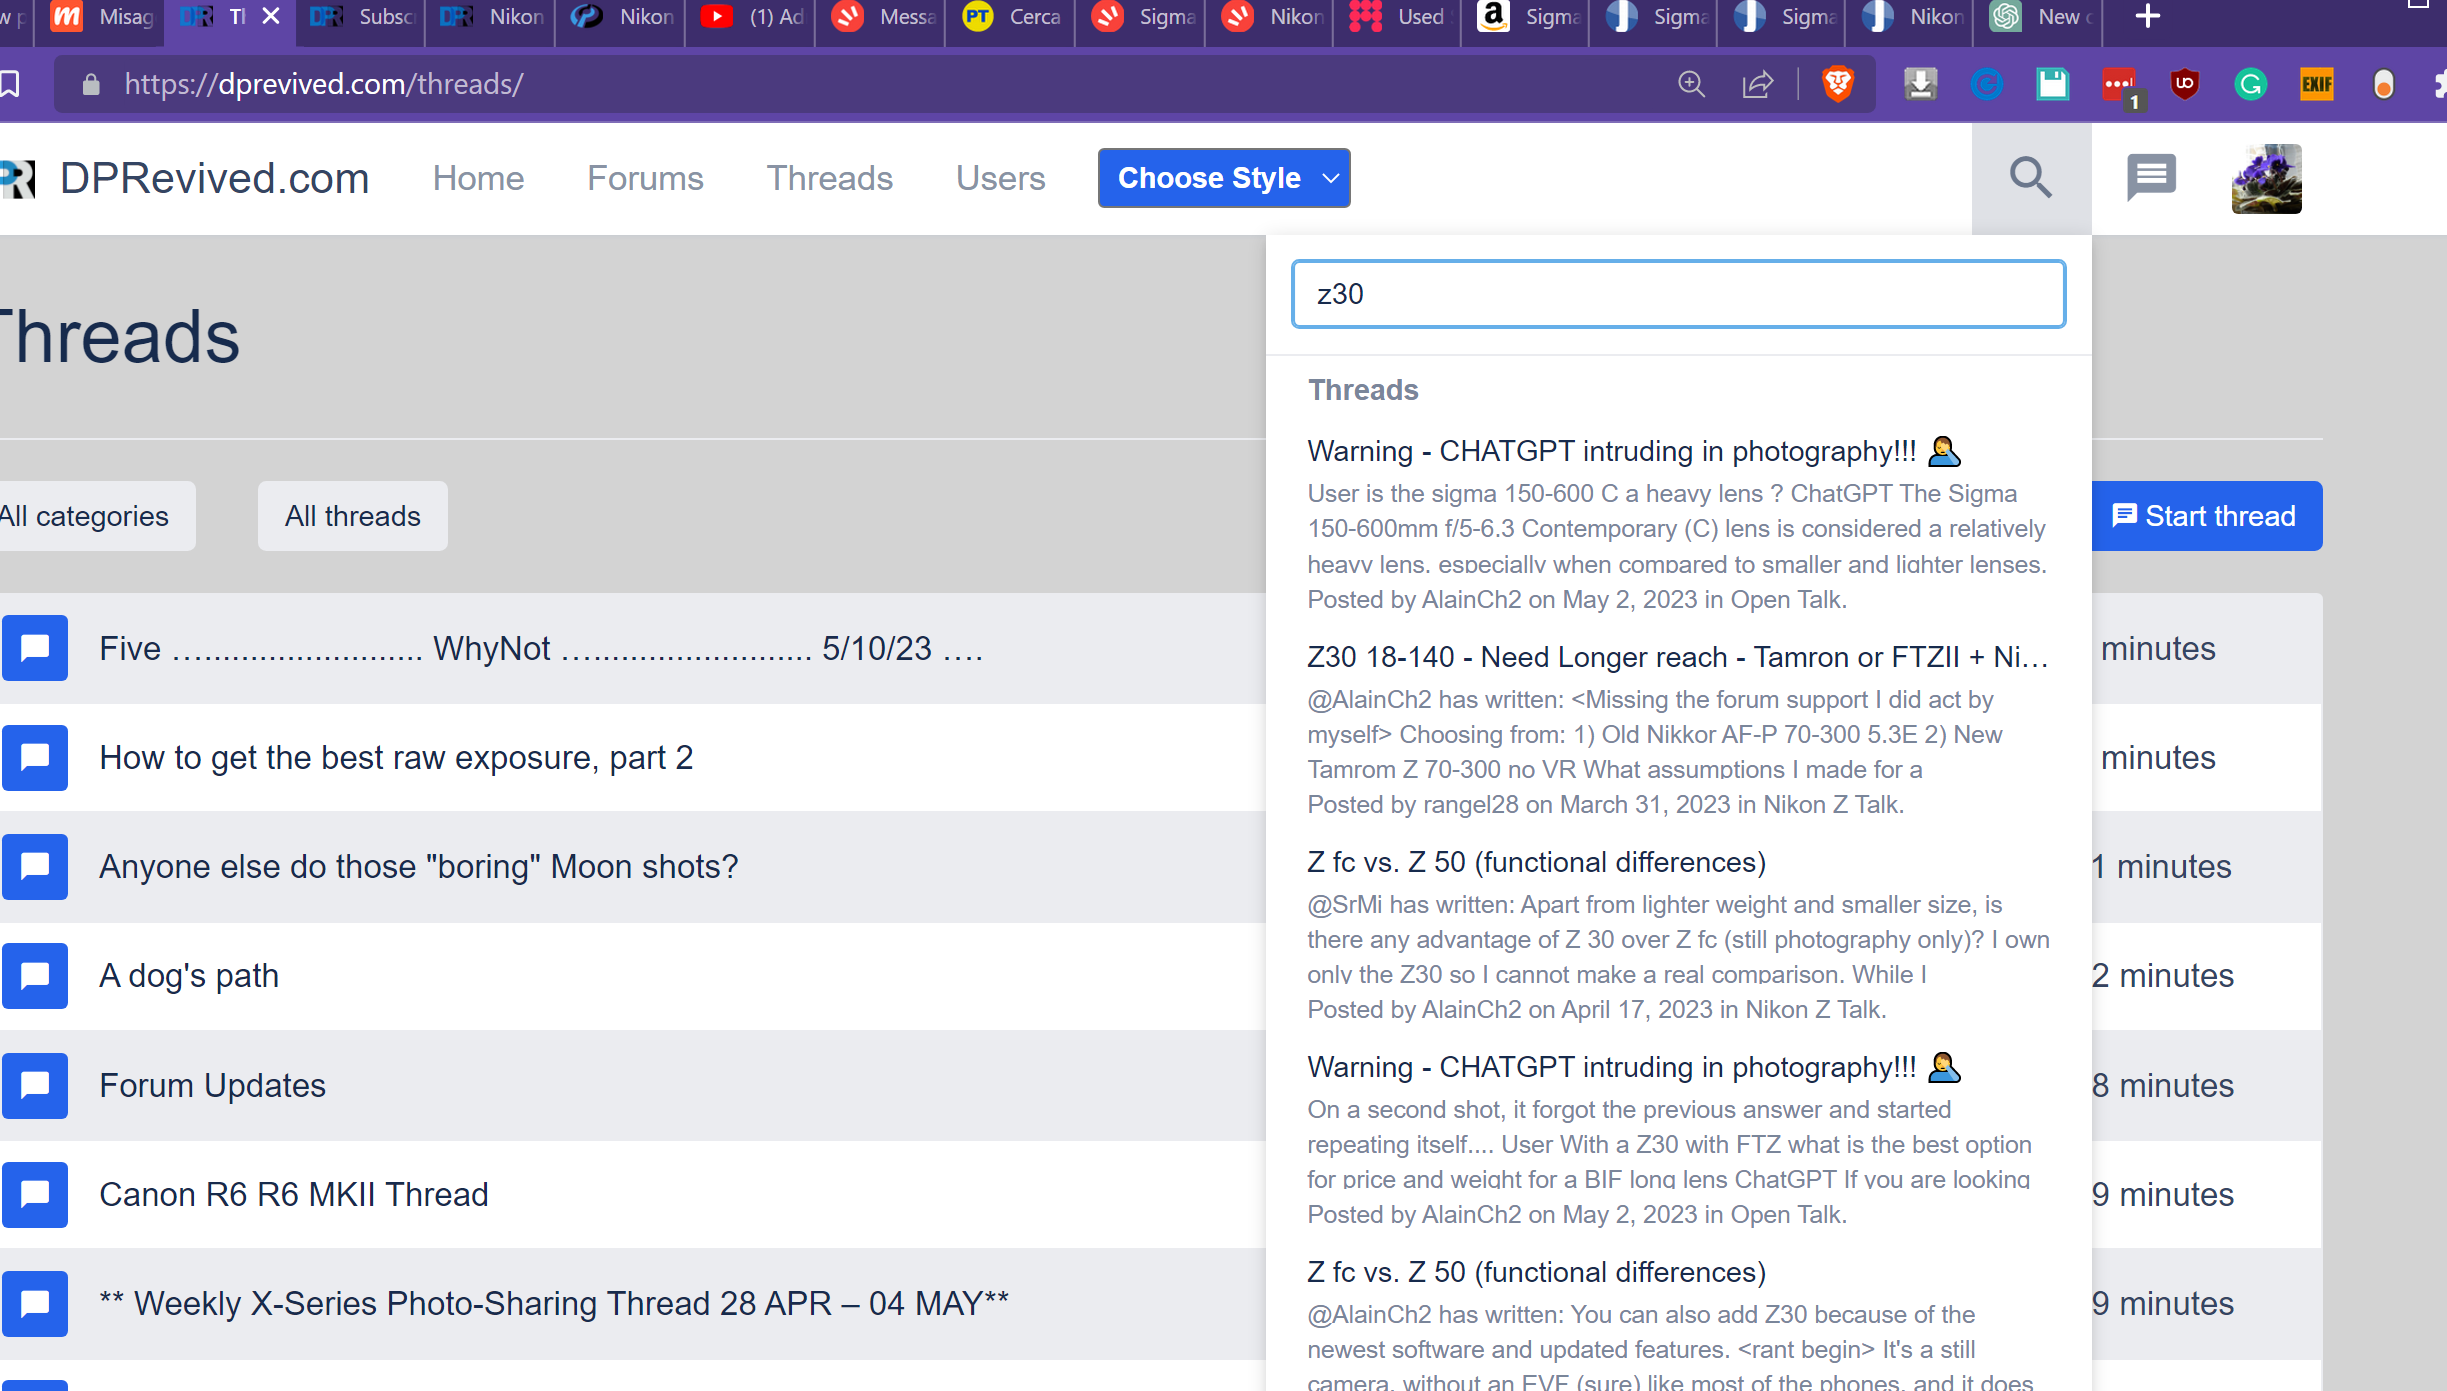The image size is (2447, 1391).
Task: Switch to the Used browser tab
Action: [1397, 17]
